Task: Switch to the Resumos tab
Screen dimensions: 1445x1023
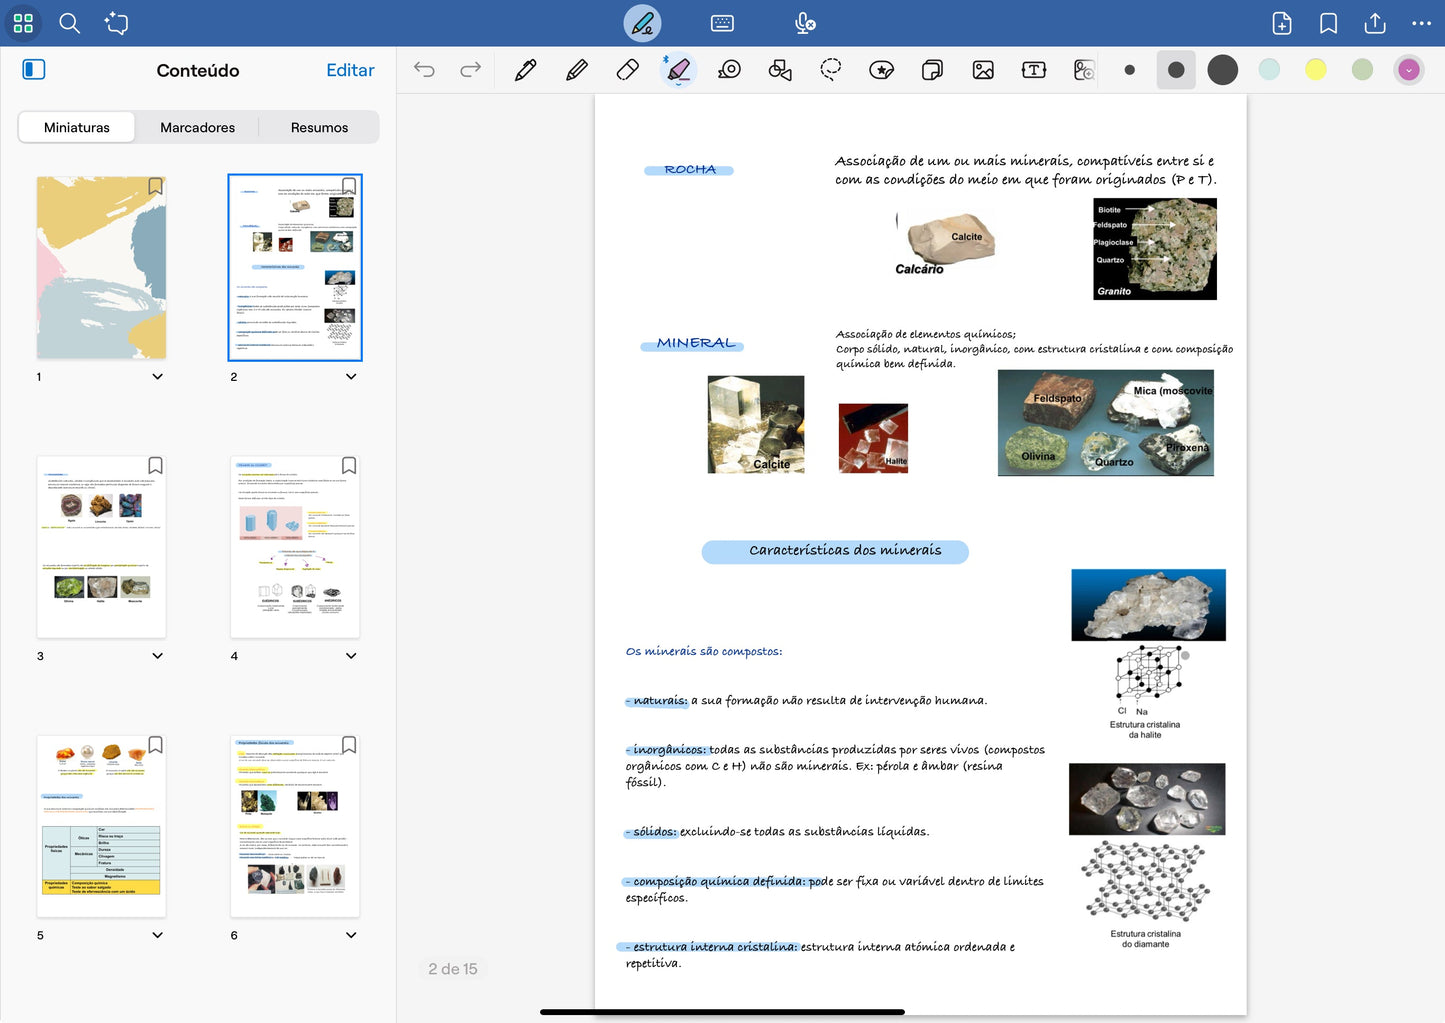Action: point(319,128)
